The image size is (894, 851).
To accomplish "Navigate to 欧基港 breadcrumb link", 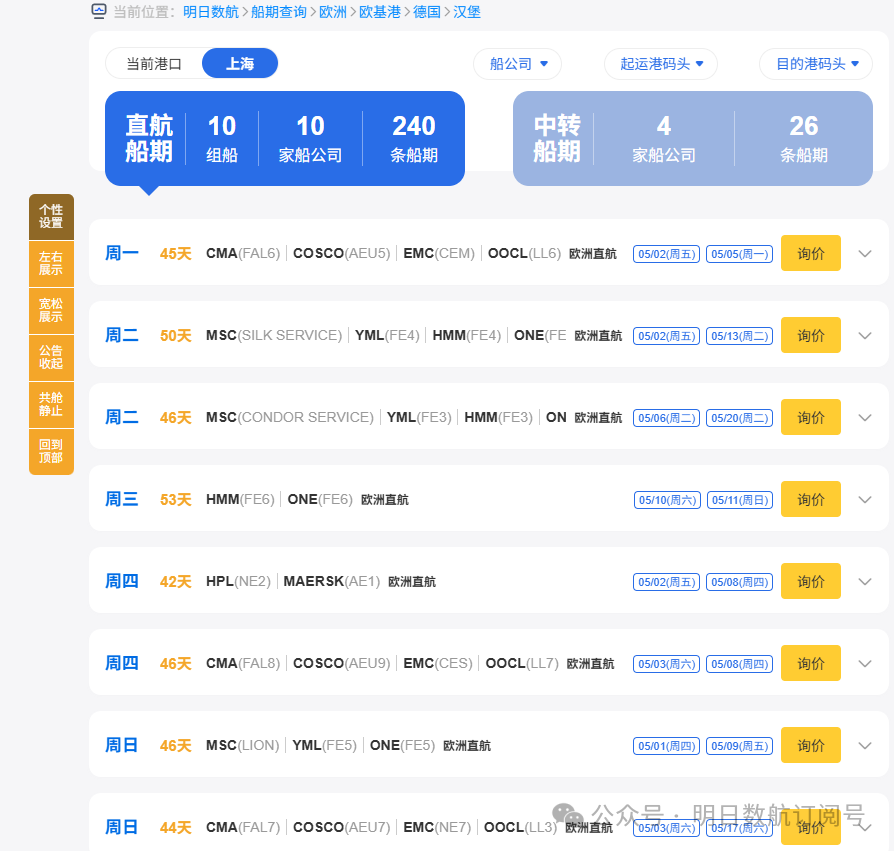I will (380, 11).
